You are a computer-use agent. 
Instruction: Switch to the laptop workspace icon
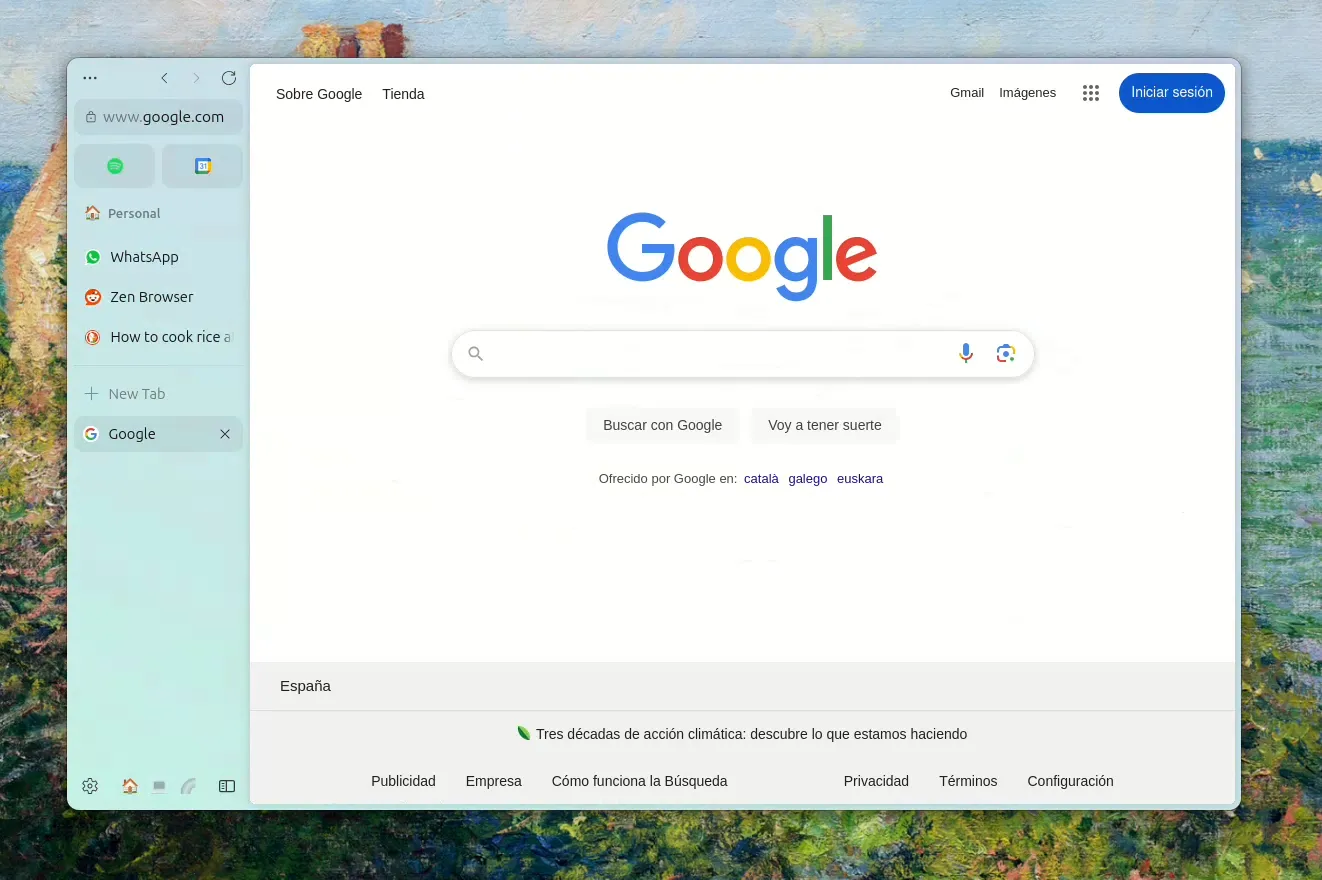[x=159, y=787]
